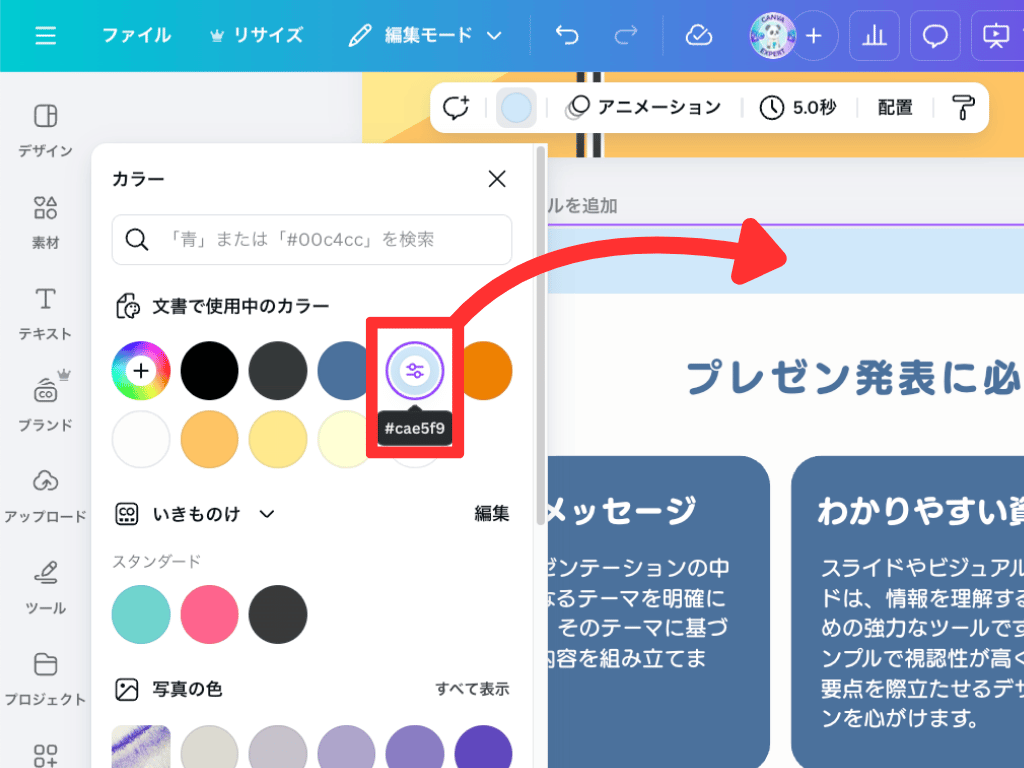Open the 素材 sidebar panel

(x=45, y=222)
